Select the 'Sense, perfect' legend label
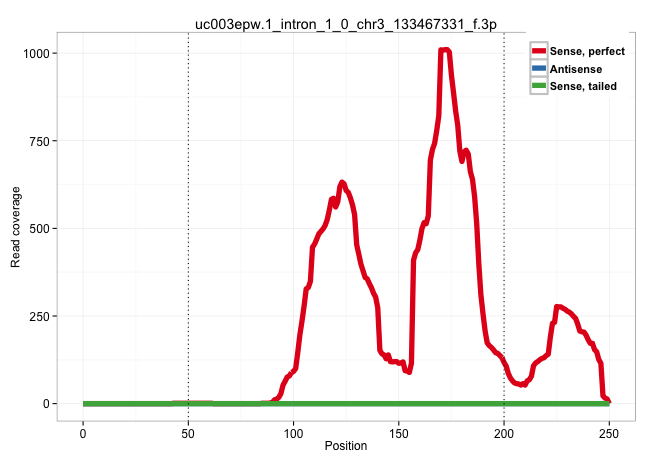 tap(586, 51)
